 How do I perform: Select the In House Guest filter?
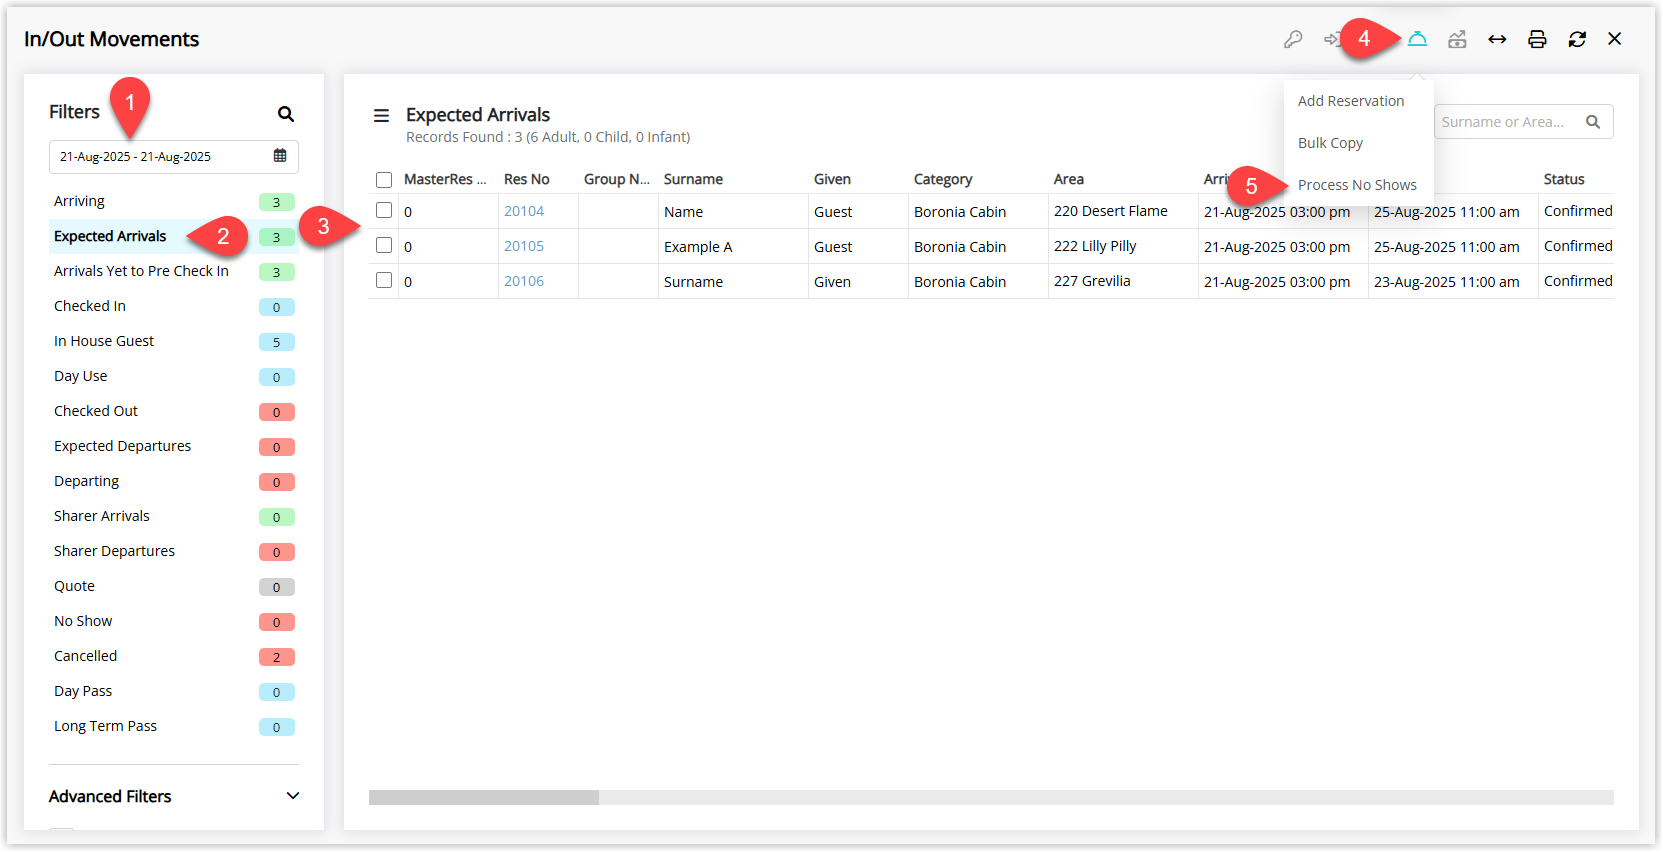[x=174, y=341]
